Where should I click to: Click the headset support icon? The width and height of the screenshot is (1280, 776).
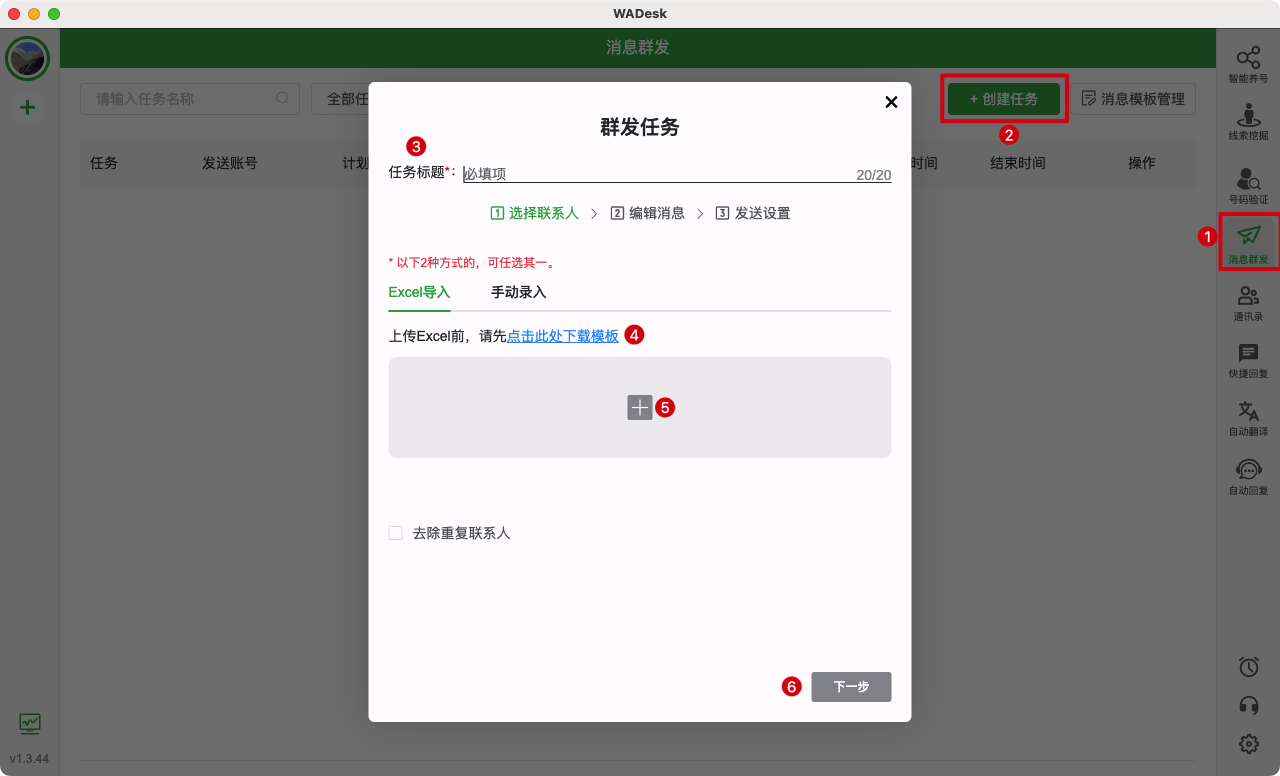[1248, 705]
